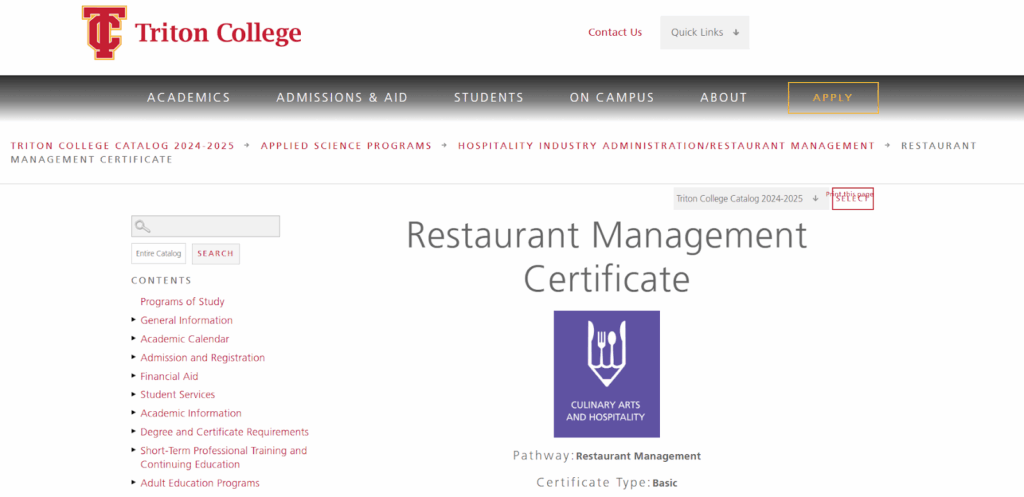Screen dimensions: 1024x497
Task: Open the Academic Information link
Action: point(191,413)
